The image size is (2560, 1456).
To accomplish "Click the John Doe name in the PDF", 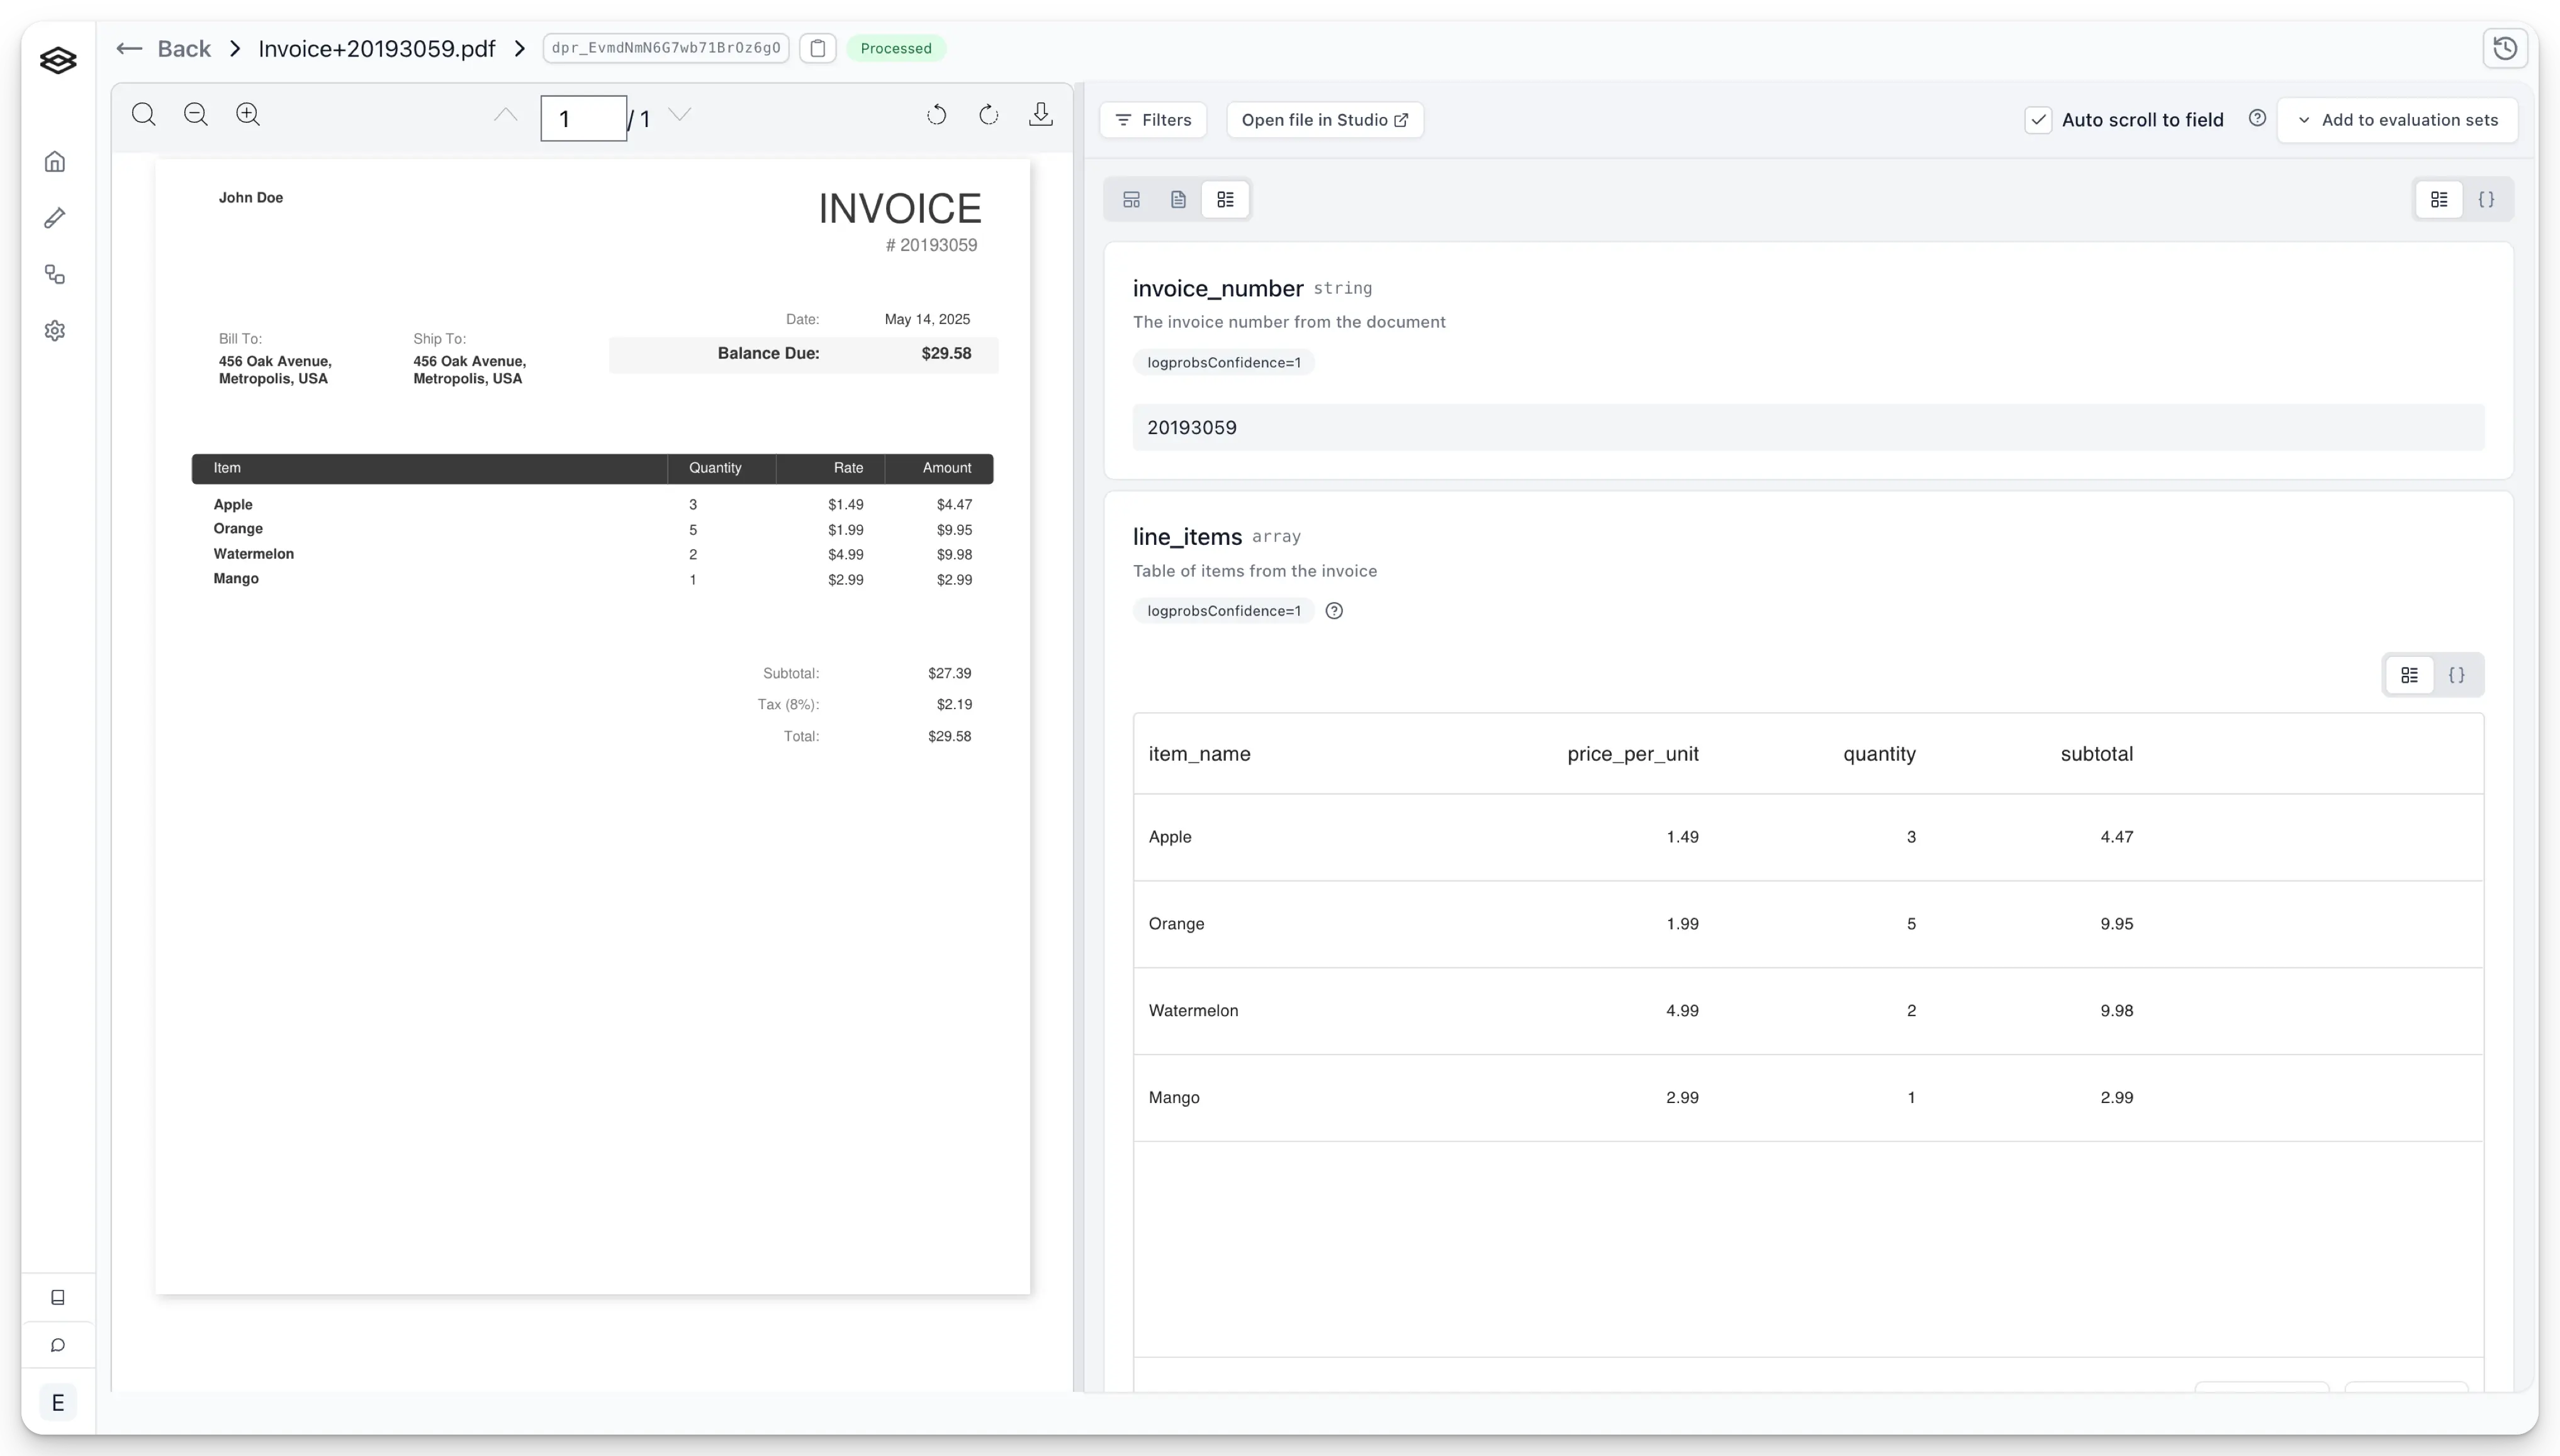I will pos(251,197).
